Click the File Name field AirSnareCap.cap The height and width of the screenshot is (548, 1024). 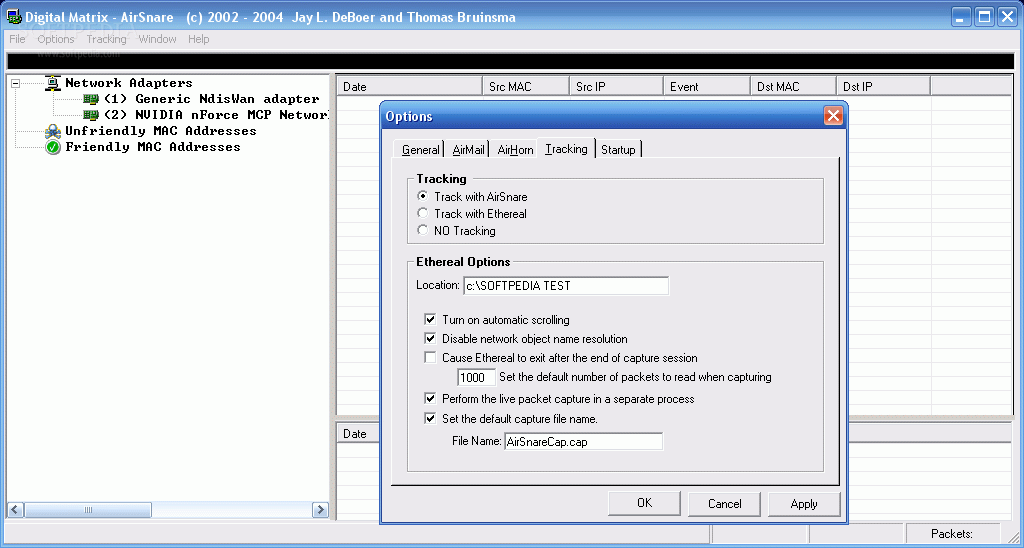coord(583,442)
